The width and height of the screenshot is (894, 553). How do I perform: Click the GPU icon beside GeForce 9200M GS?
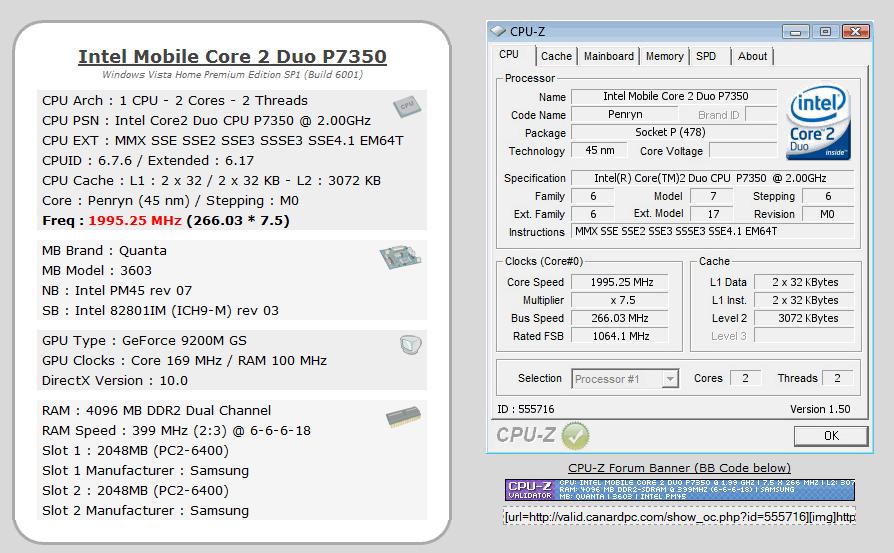point(410,344)
